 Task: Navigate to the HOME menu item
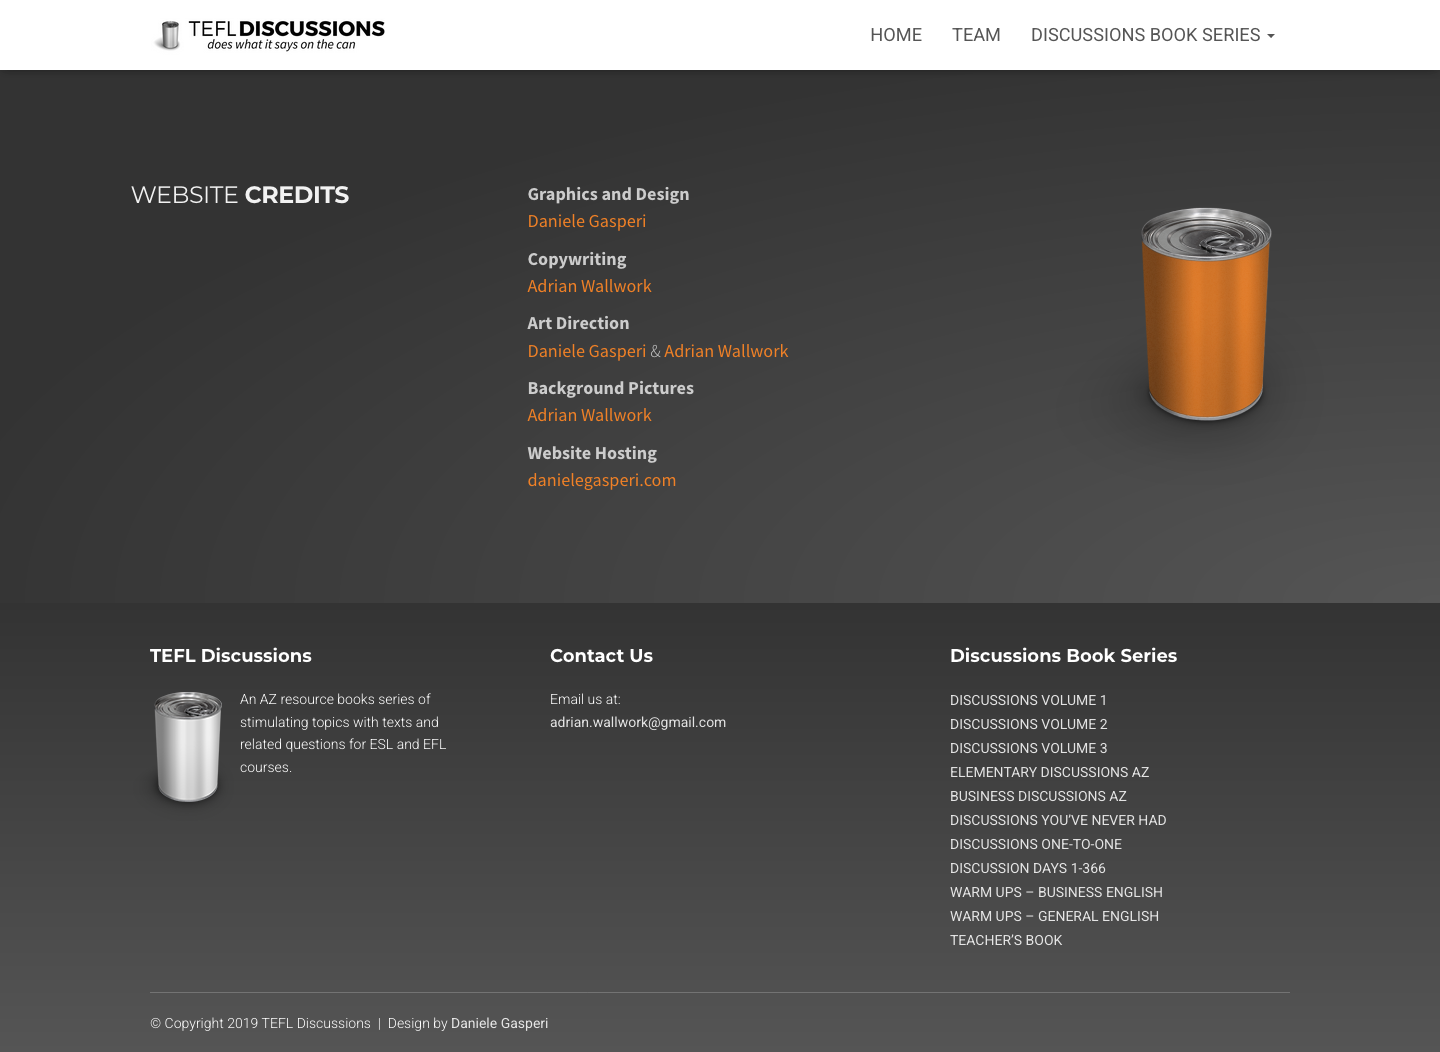896,35
